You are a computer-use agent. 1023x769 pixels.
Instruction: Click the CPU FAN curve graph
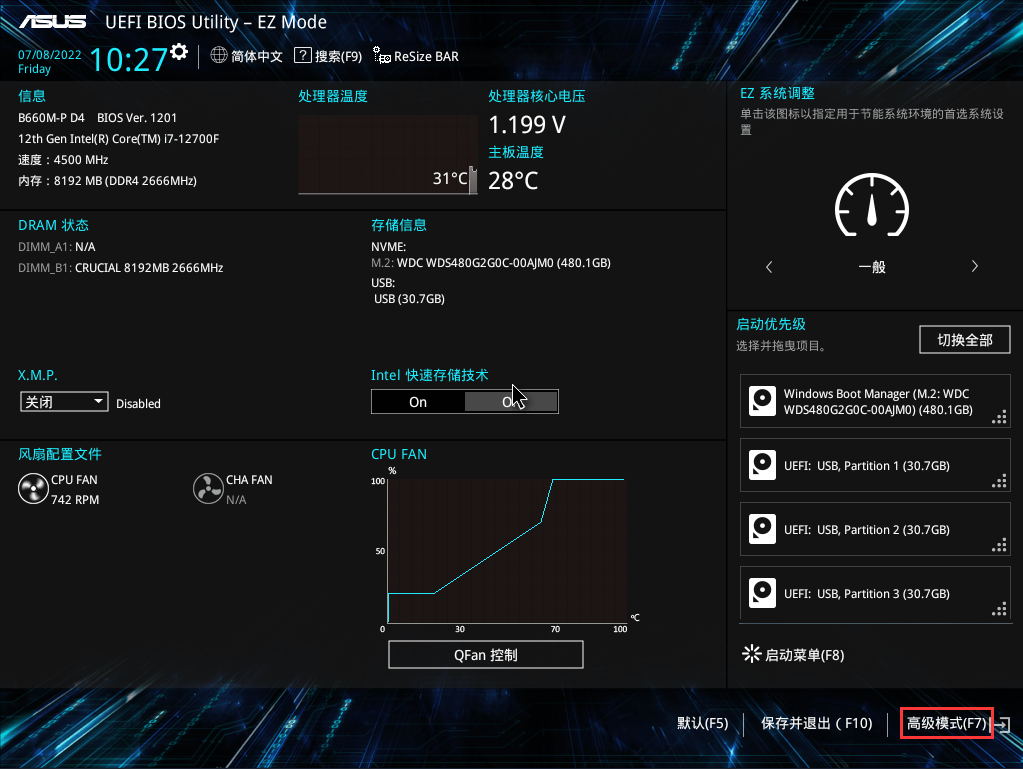(x=505, y=550)
